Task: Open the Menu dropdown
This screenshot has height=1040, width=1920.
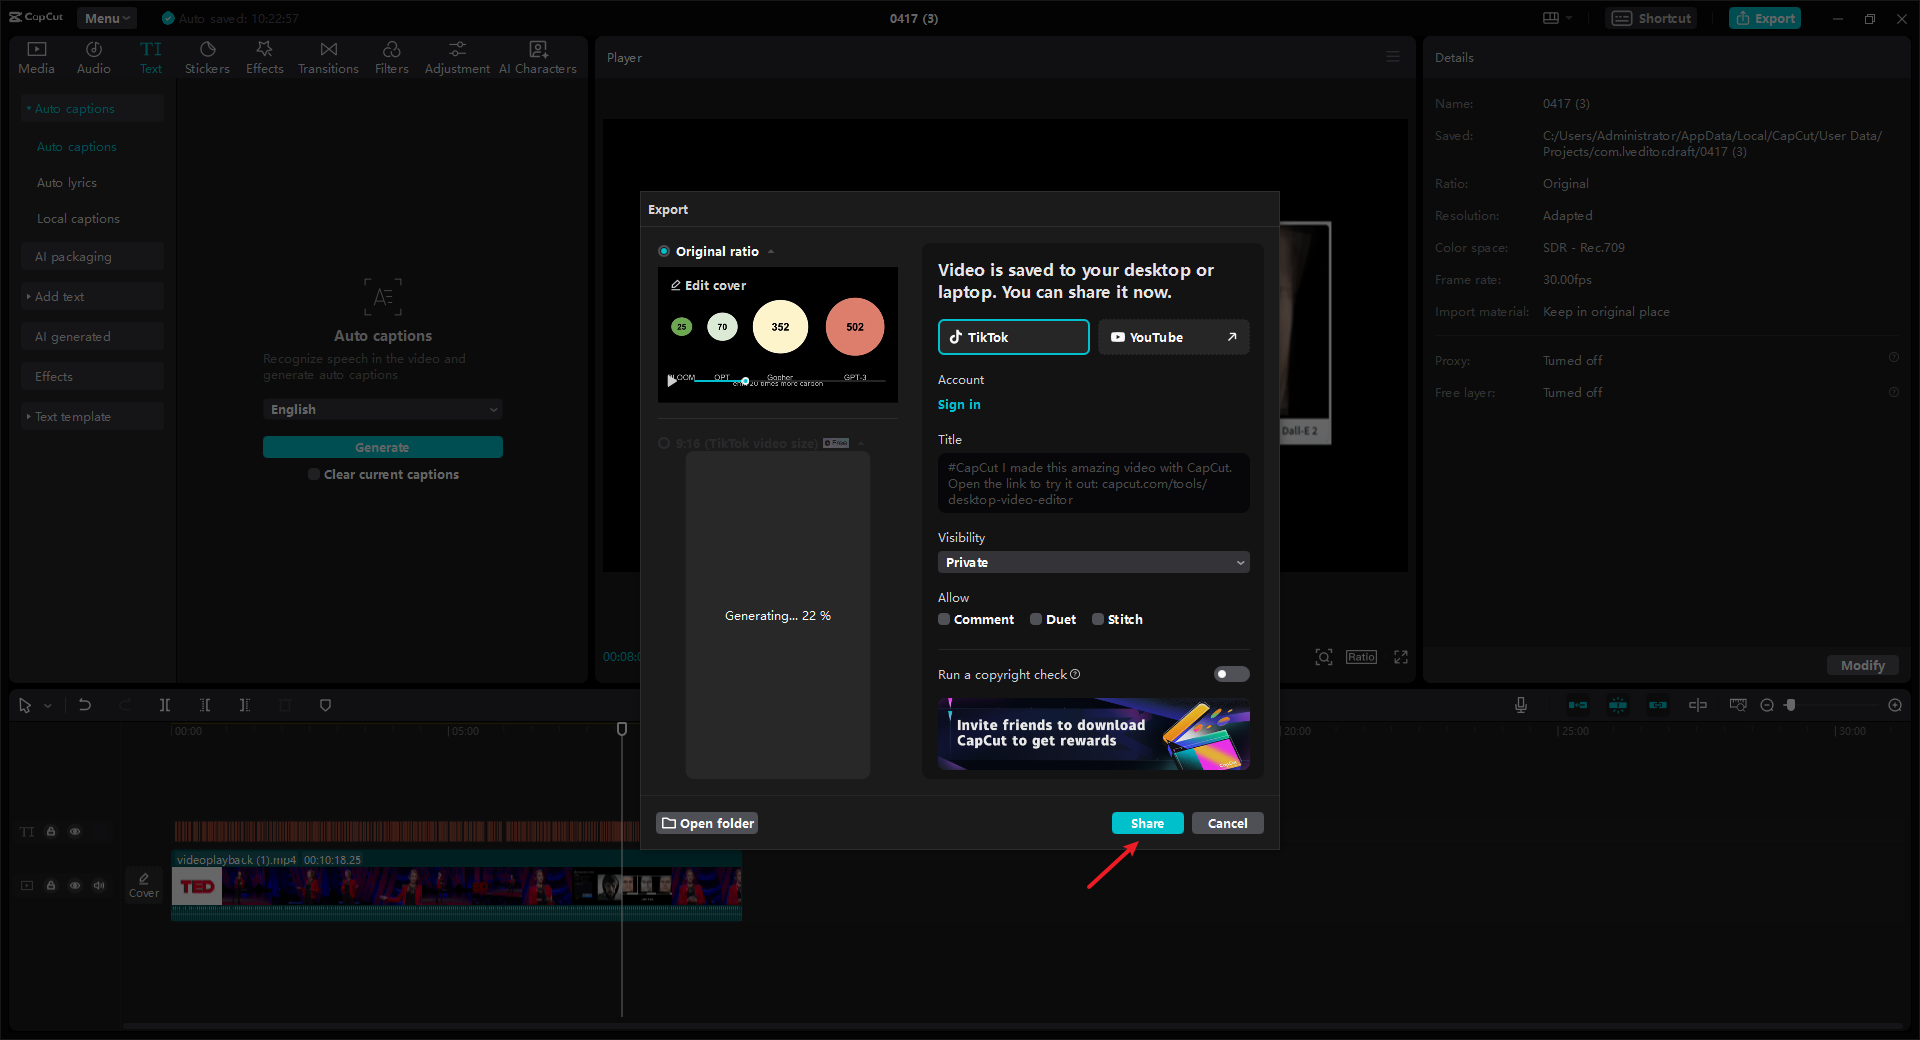Action: pos(107,18)
